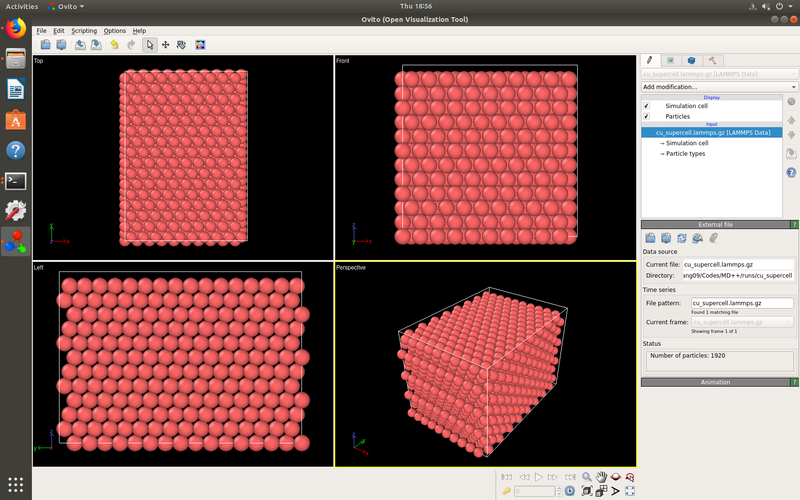Open the Scripting menu
800x500 pixels.
(84, 31)
